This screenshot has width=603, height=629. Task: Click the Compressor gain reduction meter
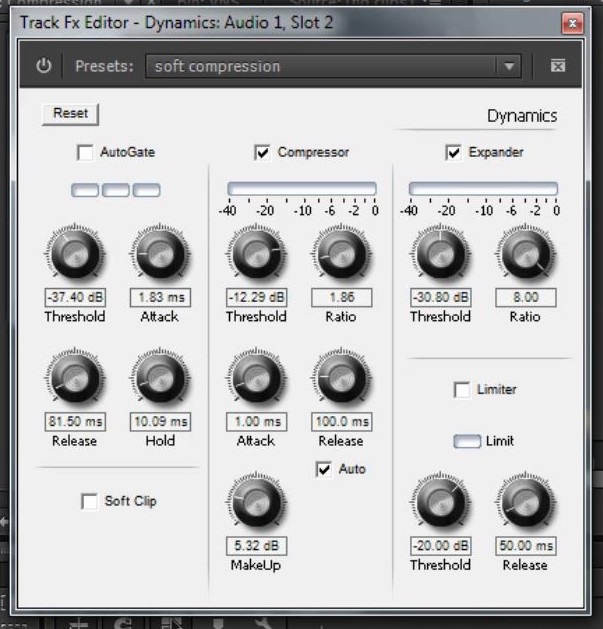click(x=302, y=189)
